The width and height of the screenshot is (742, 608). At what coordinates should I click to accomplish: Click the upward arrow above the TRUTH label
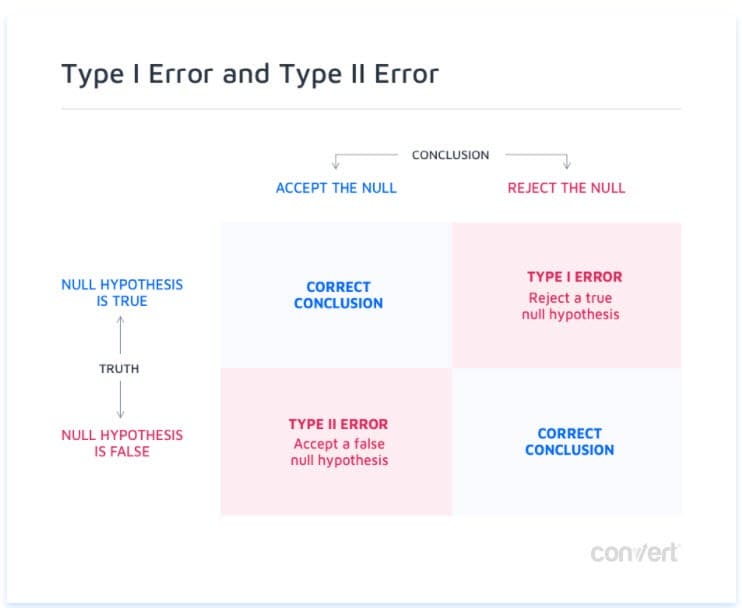(x=120, y=332)
